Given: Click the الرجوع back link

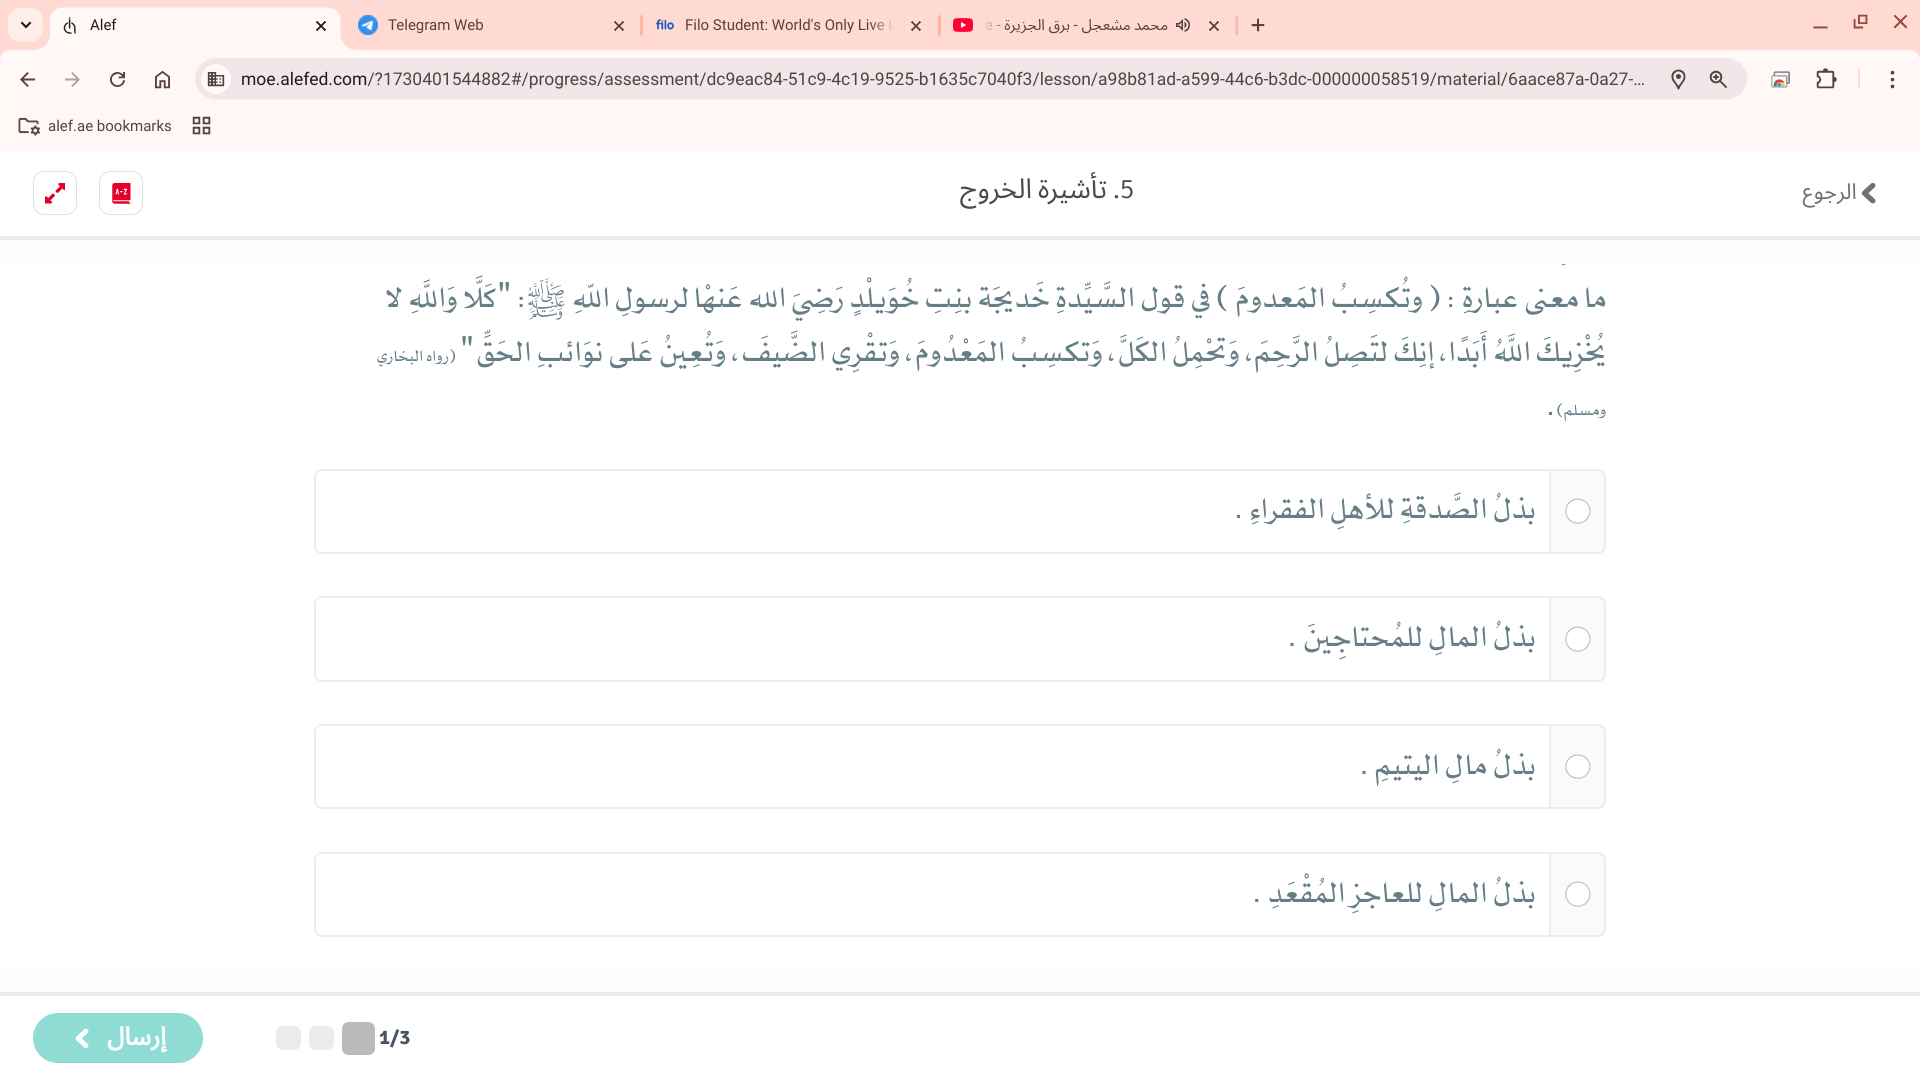Looking at the screenshot, I should (x=1838, y=193).
